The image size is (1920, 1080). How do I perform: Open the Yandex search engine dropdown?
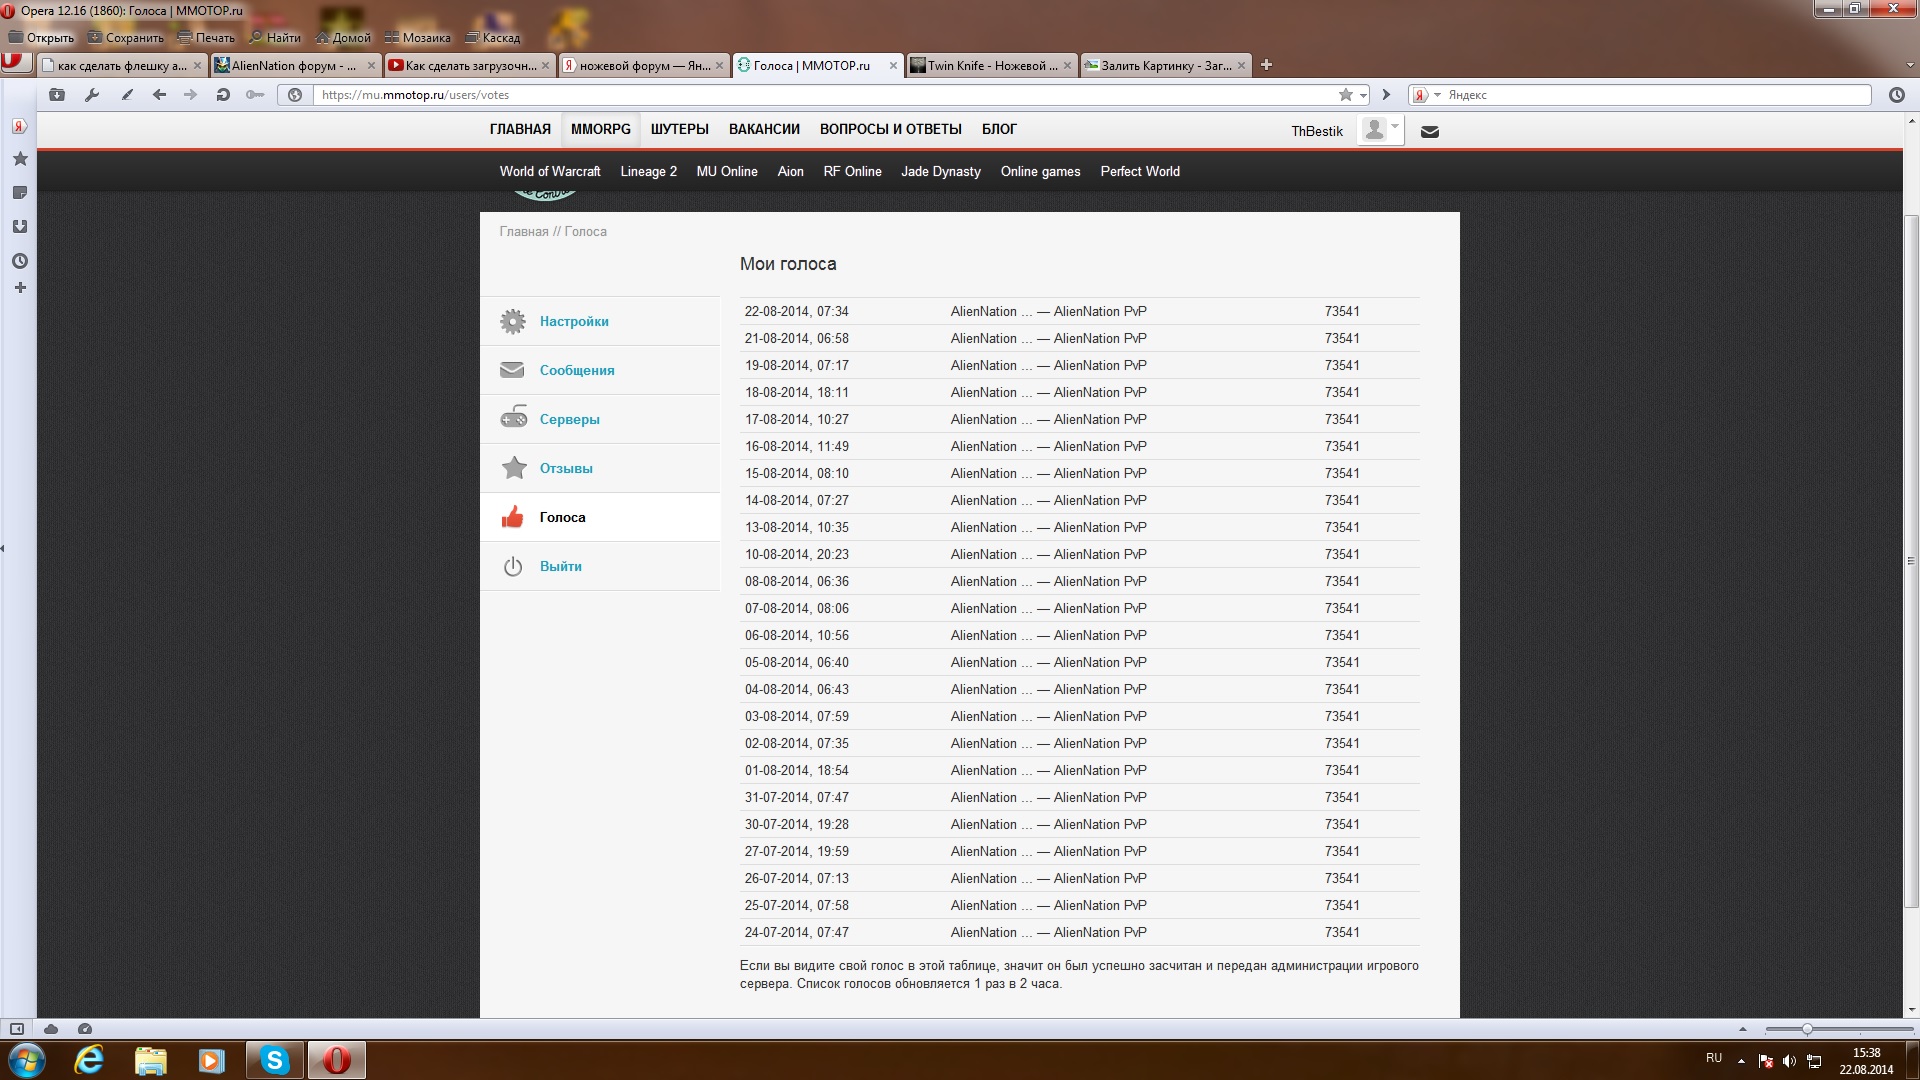coord(1437,95)
